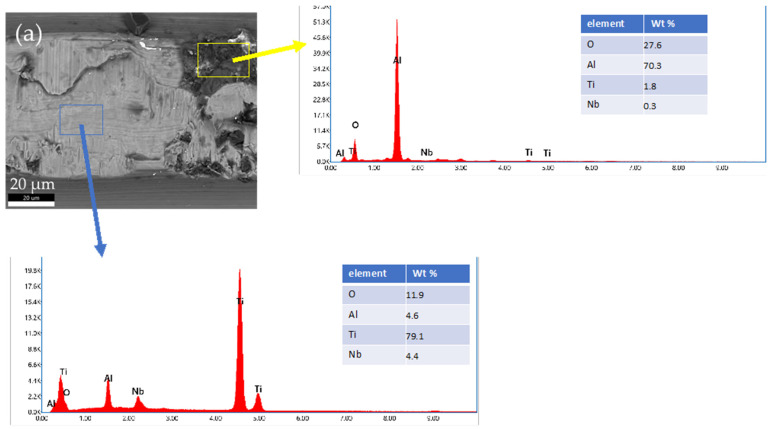Click the yellow rectangle on SEM image
This screenshot has width=773, height=429.
(223, 60)
